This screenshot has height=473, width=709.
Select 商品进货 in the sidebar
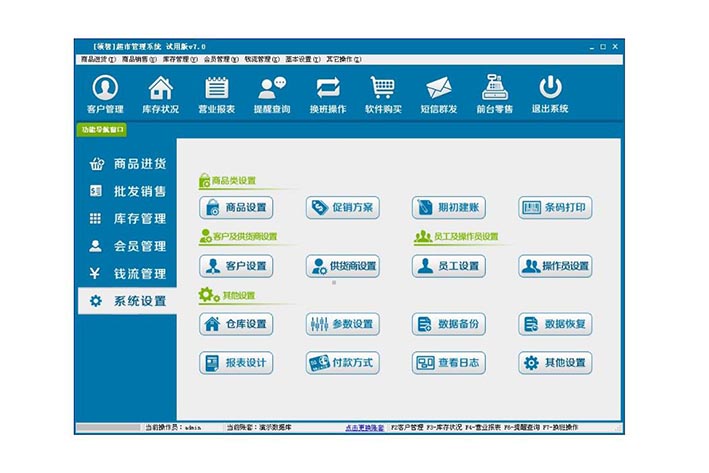coord(127,164)
